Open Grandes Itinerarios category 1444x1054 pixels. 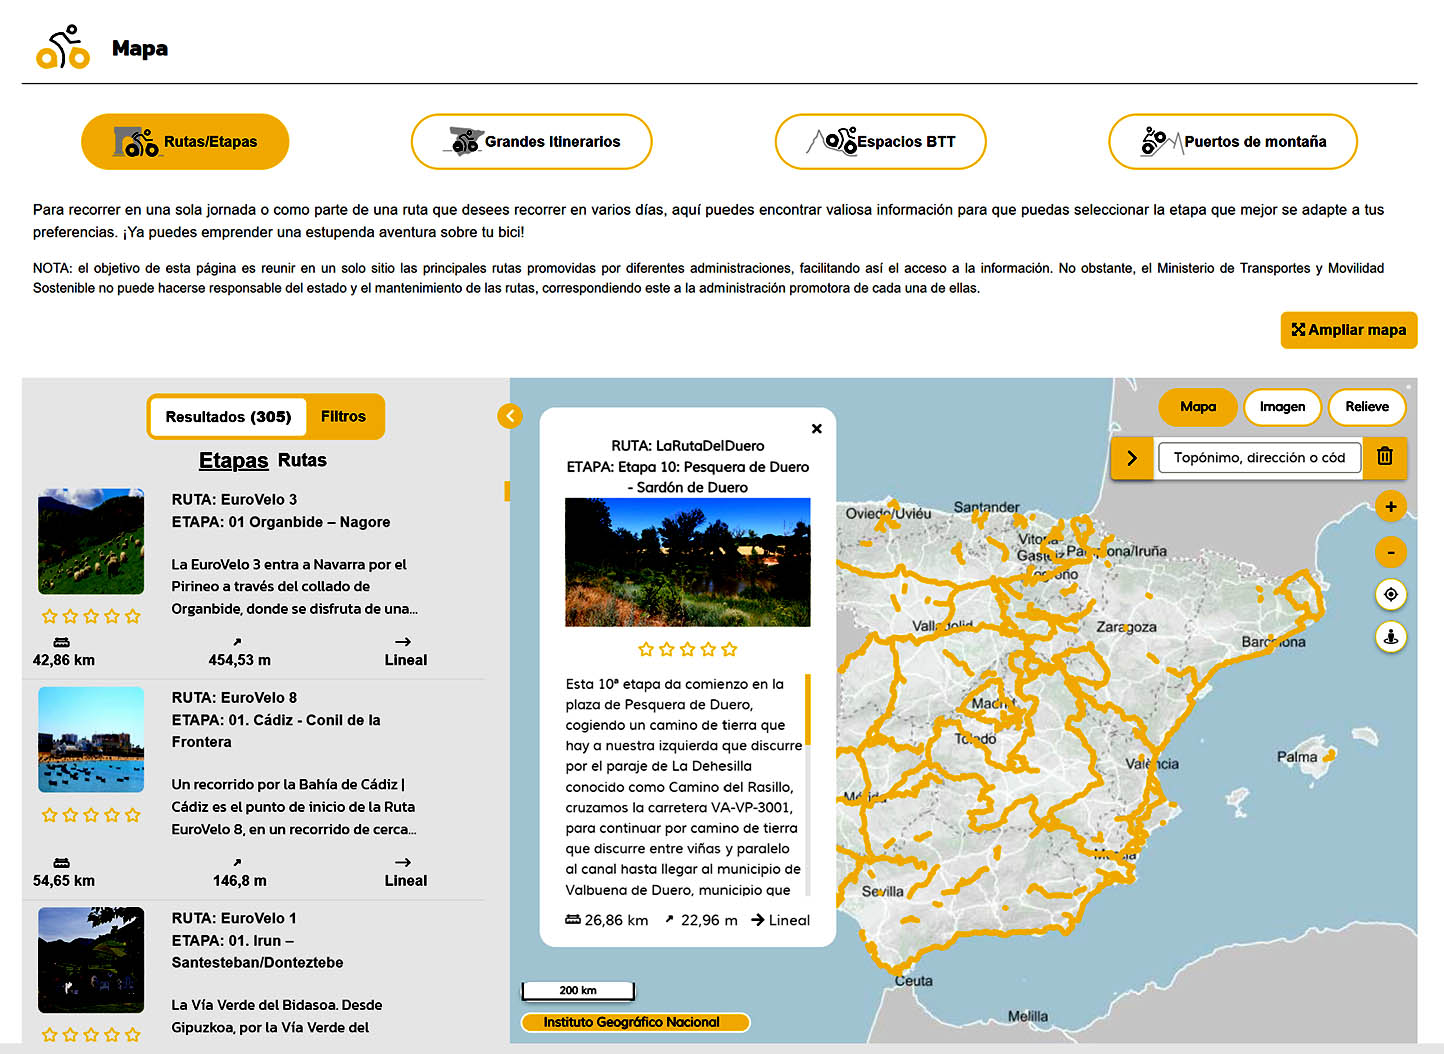[531, 142]
